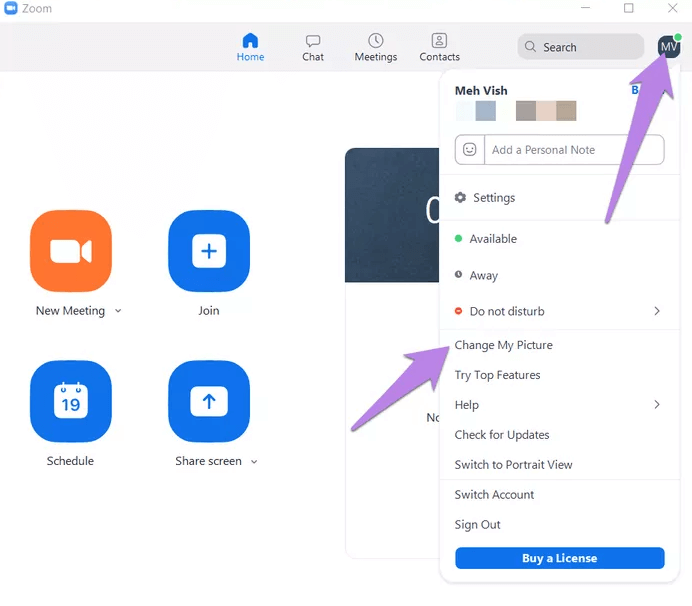Click the Settings gear icon

(460, 198)
